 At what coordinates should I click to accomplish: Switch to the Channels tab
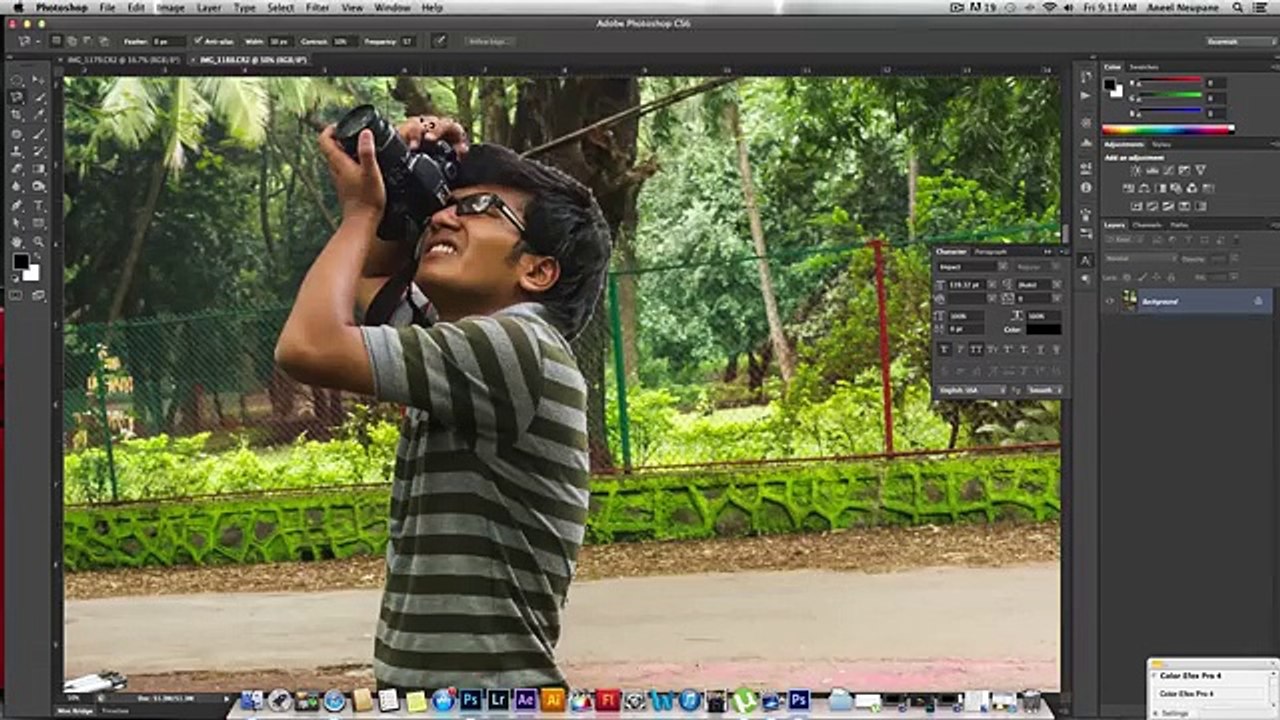(x=1147, y=225)
